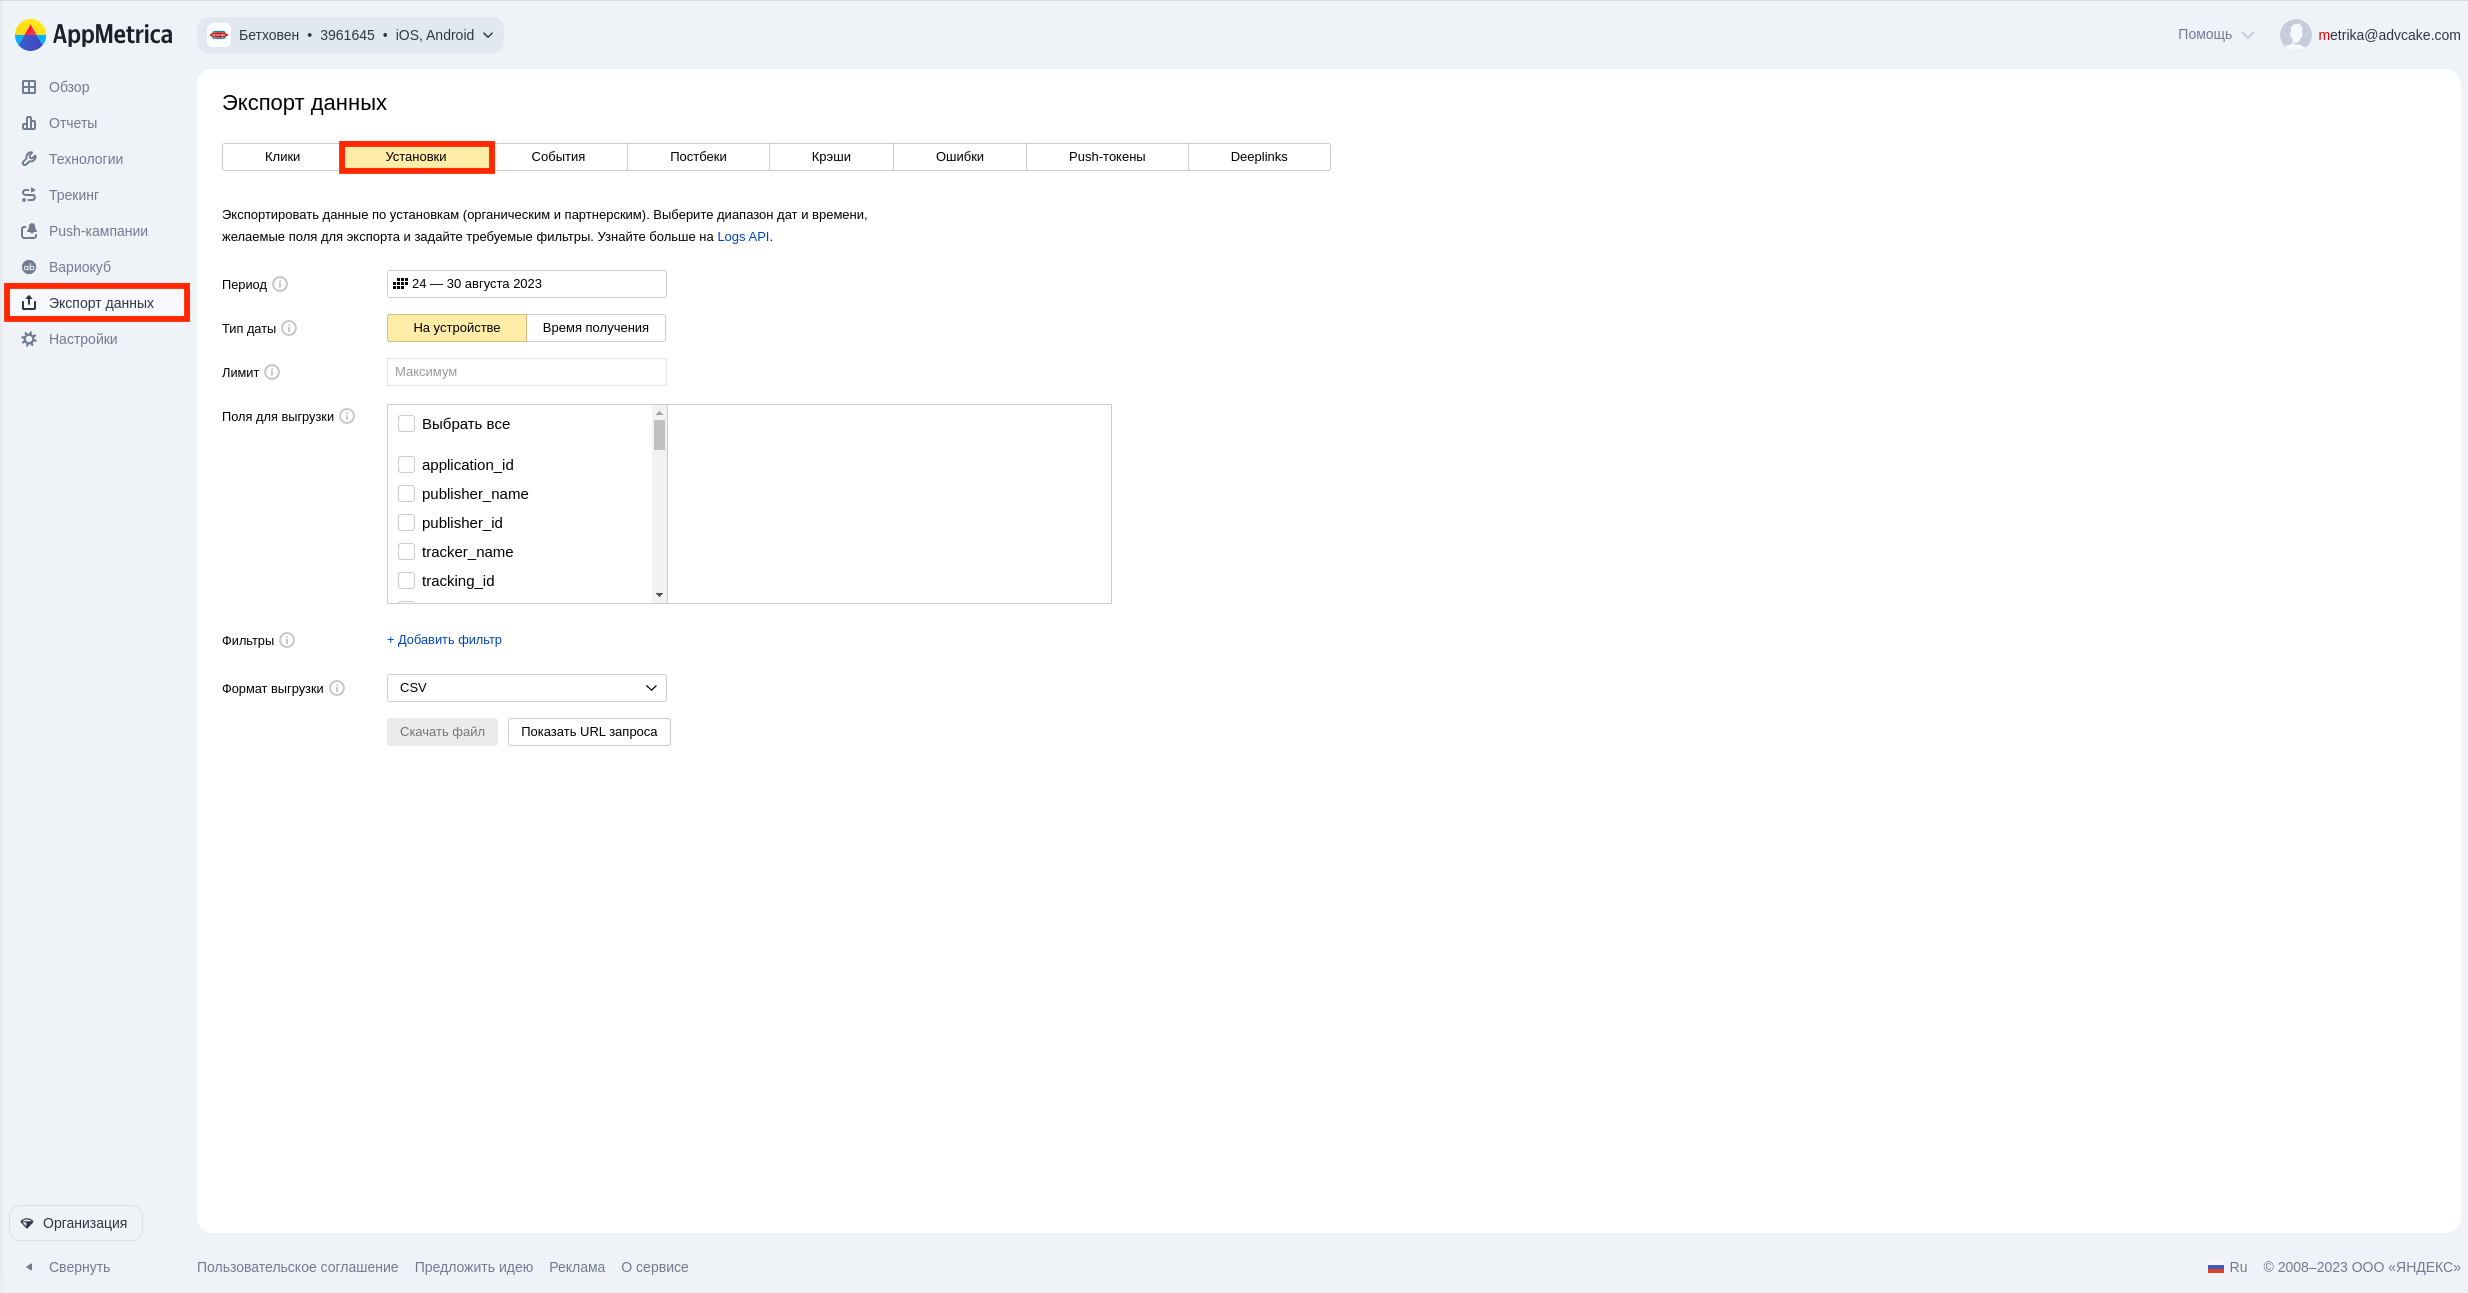Screen dimensions: 2468x1293
Task: Open the CSV format dropdown
Action: (x=527, y=688)
